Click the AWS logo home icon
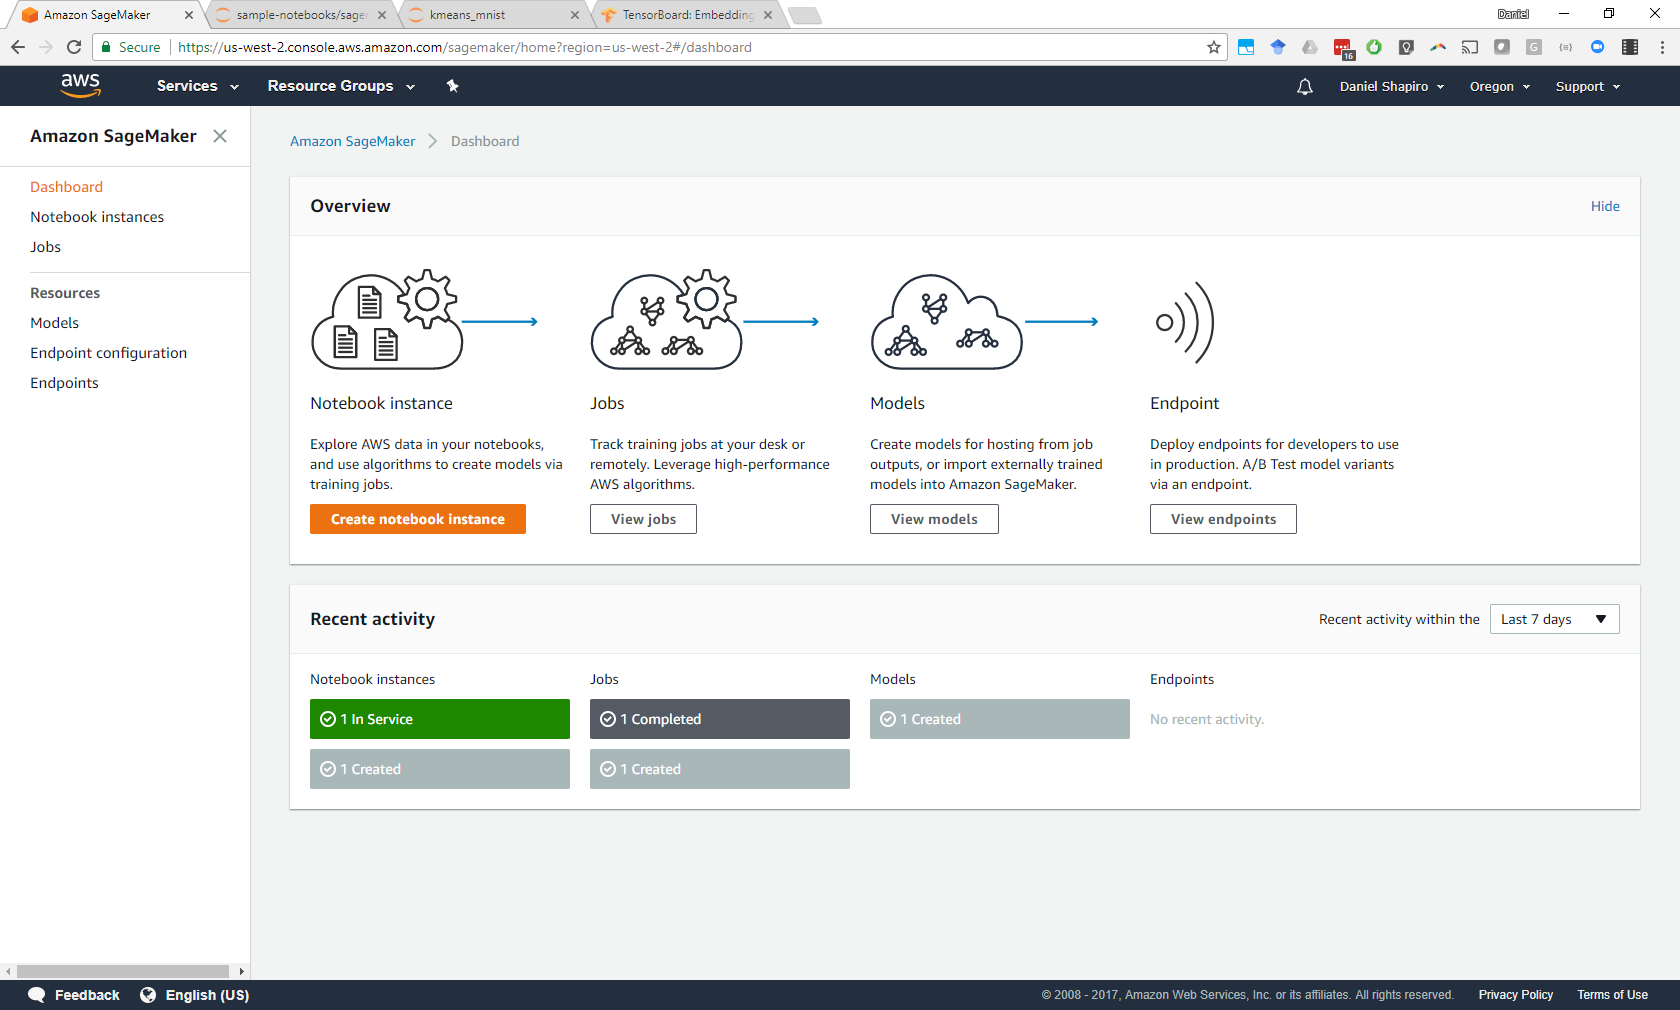The height and width of the screenshot is (1010, 1680). coord(80,86)
